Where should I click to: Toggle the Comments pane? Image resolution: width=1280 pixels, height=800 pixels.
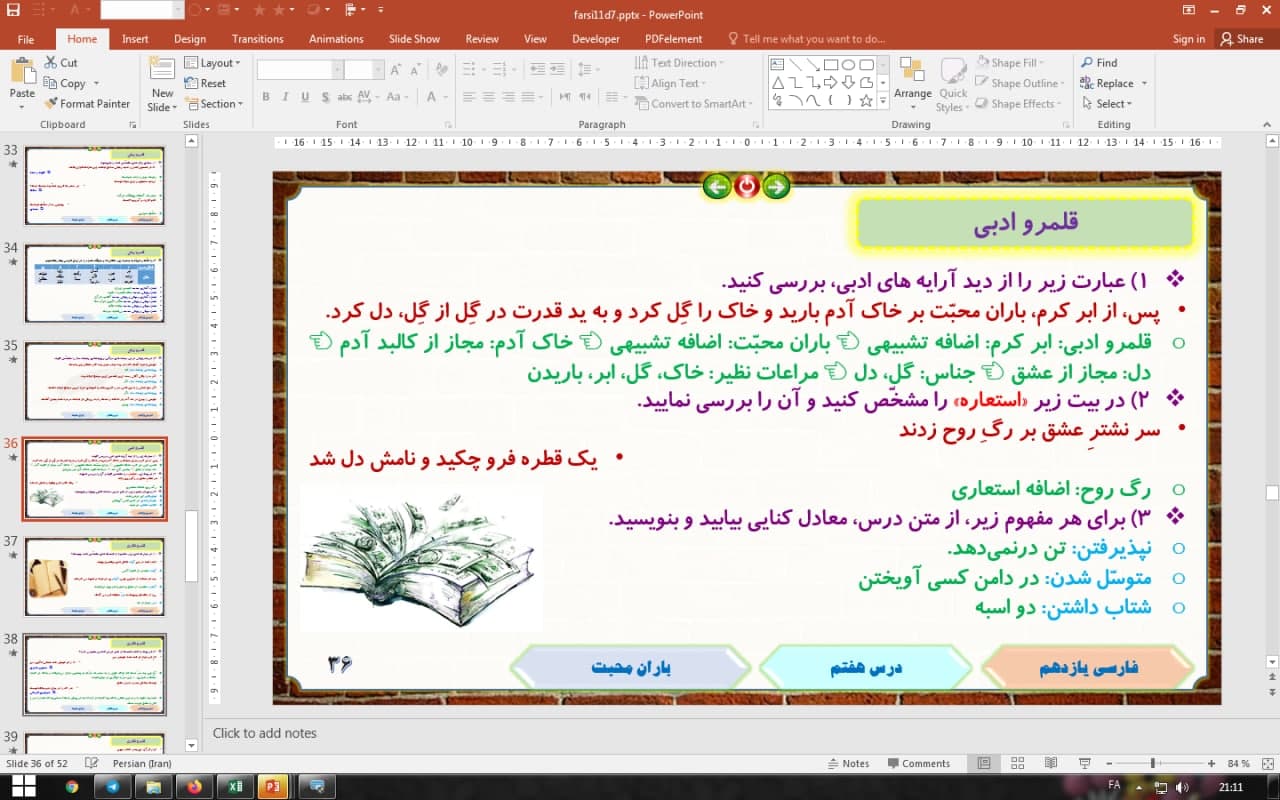click(917, 763)
